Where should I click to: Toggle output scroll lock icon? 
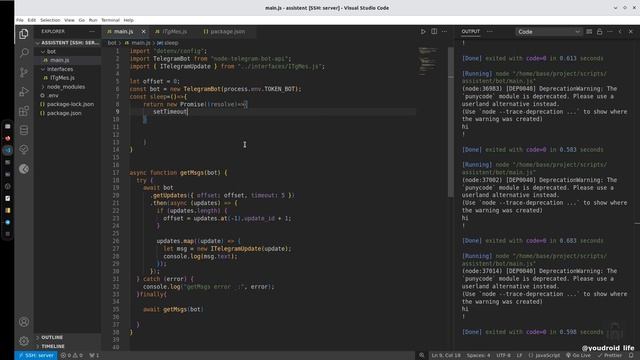[600, 31]
